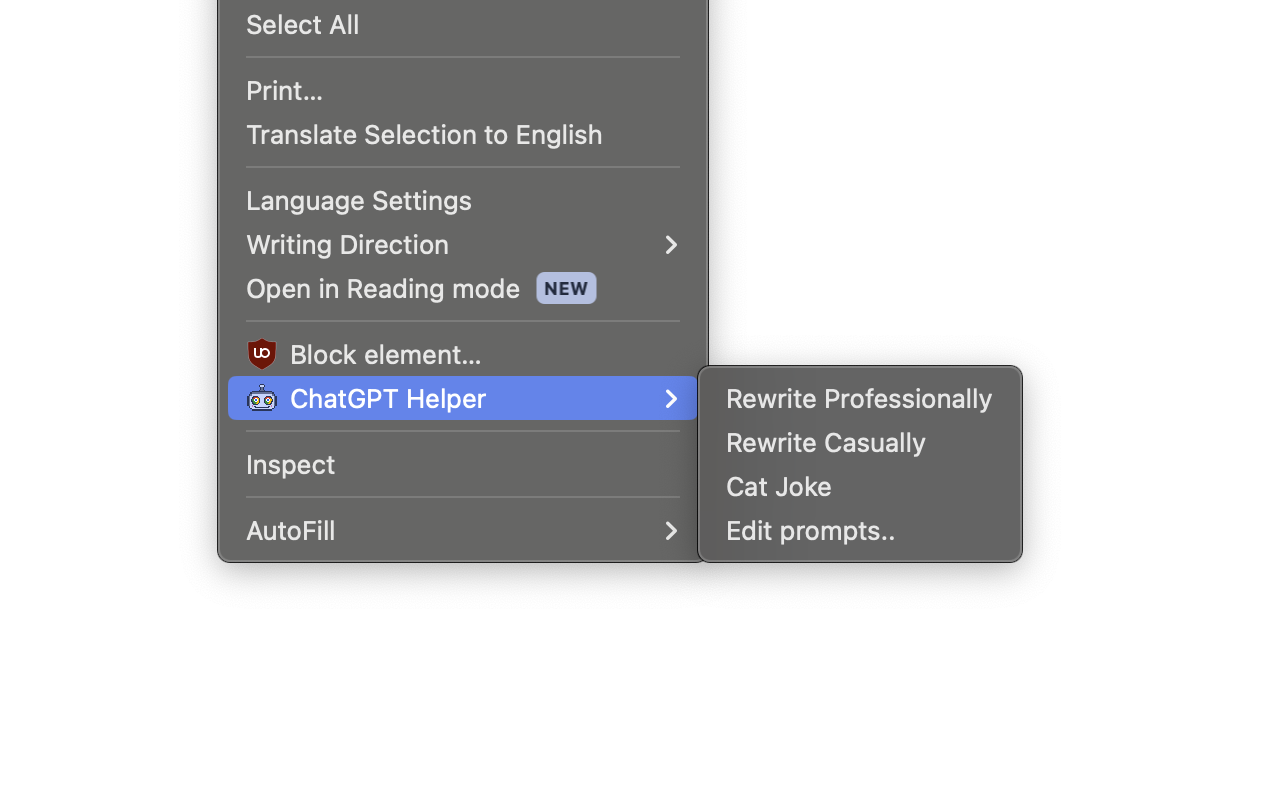The image size is (1280, 800).
Task: Expand the AutoFill submenu
Action: (x=670, y=531)
